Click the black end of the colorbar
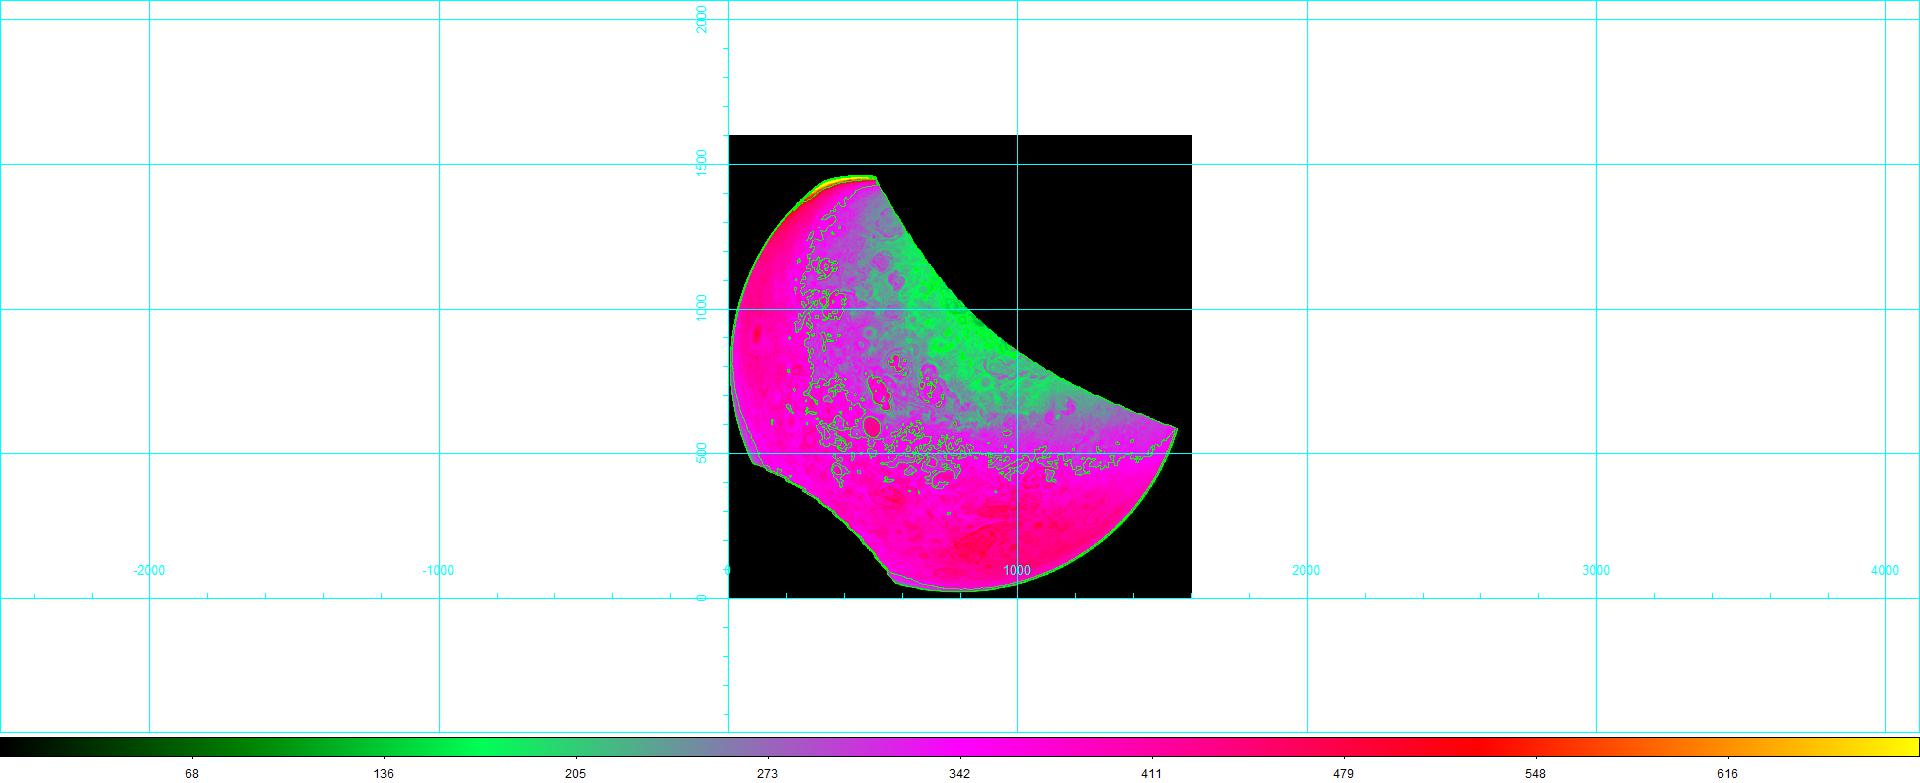1920x783 pixels. click(x=12, y=747)
